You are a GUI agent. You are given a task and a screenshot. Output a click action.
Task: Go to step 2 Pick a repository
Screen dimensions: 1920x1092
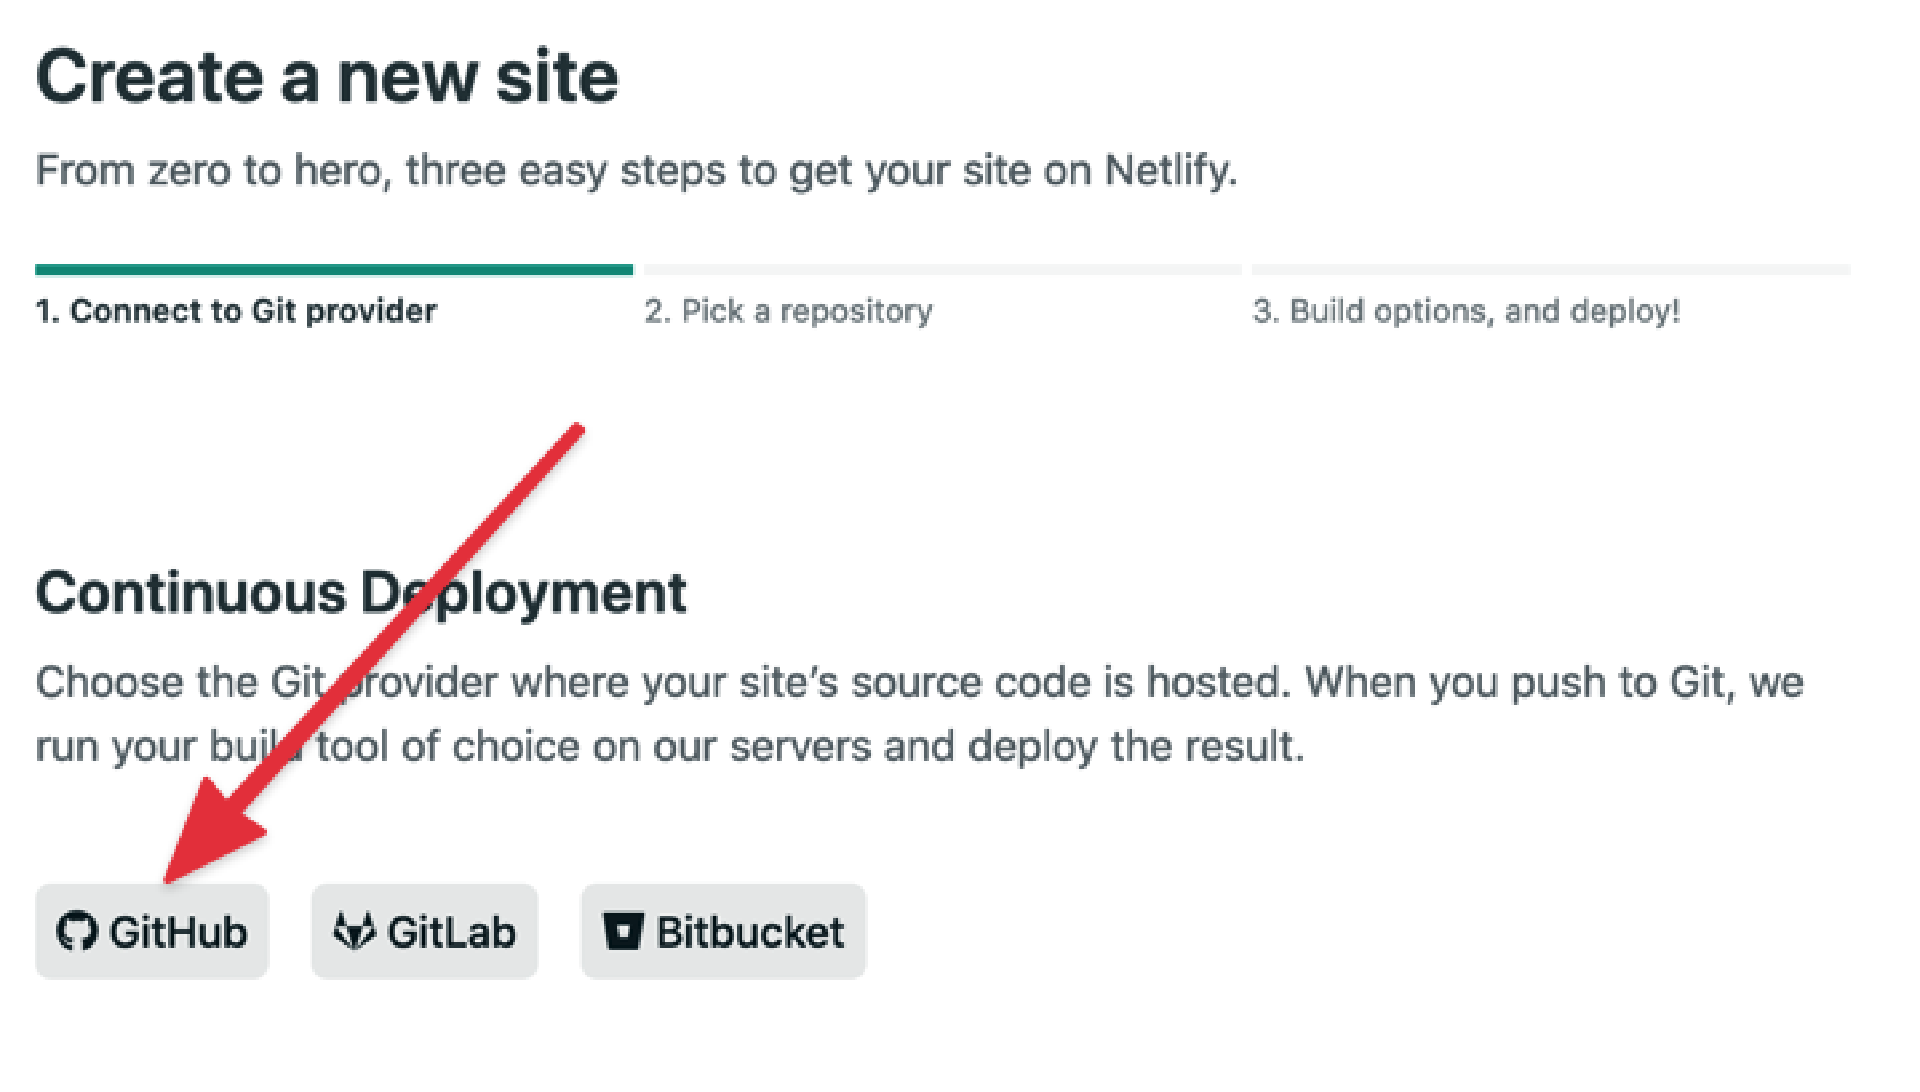coord(788,311)
